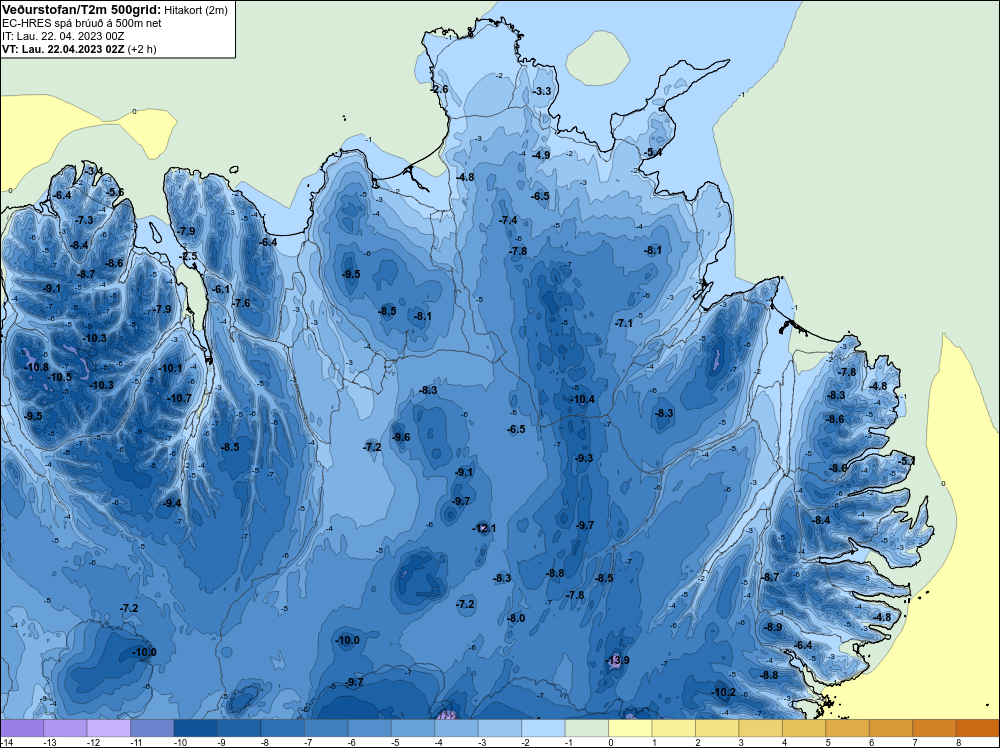
Task: Click the 6 orange legend swatch
Action: coord(891,728)
